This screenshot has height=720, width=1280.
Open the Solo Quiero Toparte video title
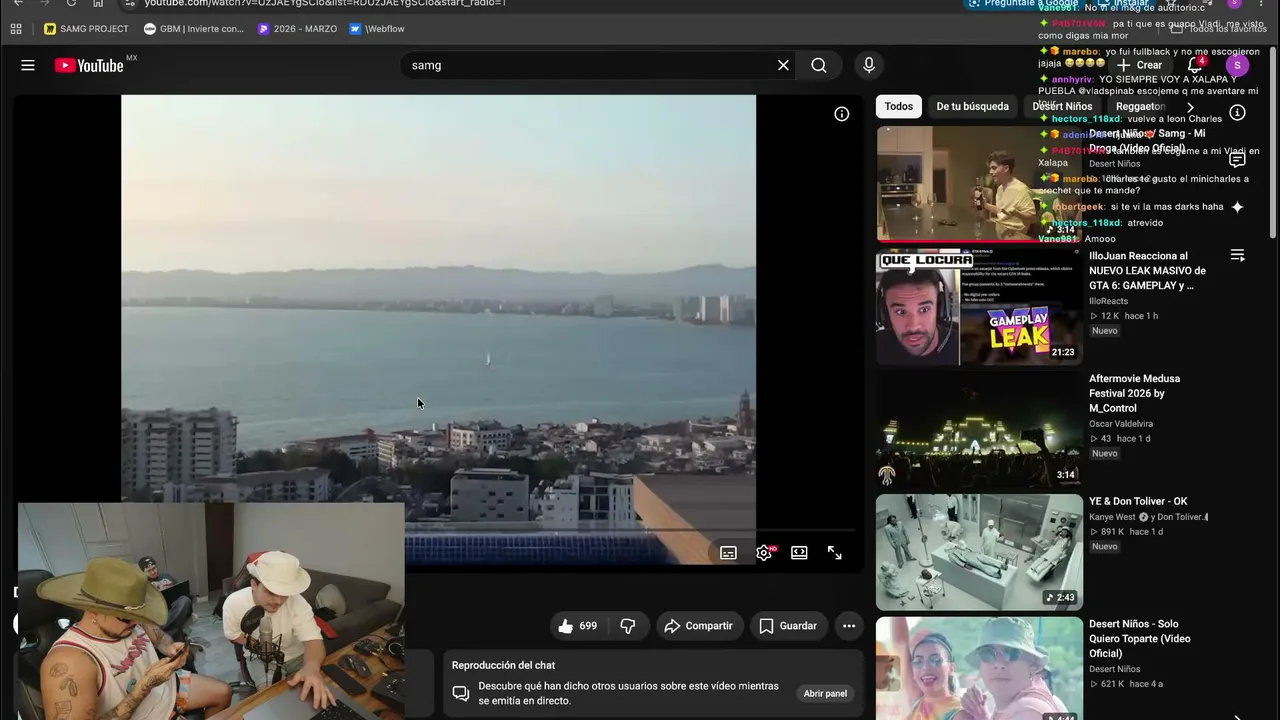coord(1140,638)
